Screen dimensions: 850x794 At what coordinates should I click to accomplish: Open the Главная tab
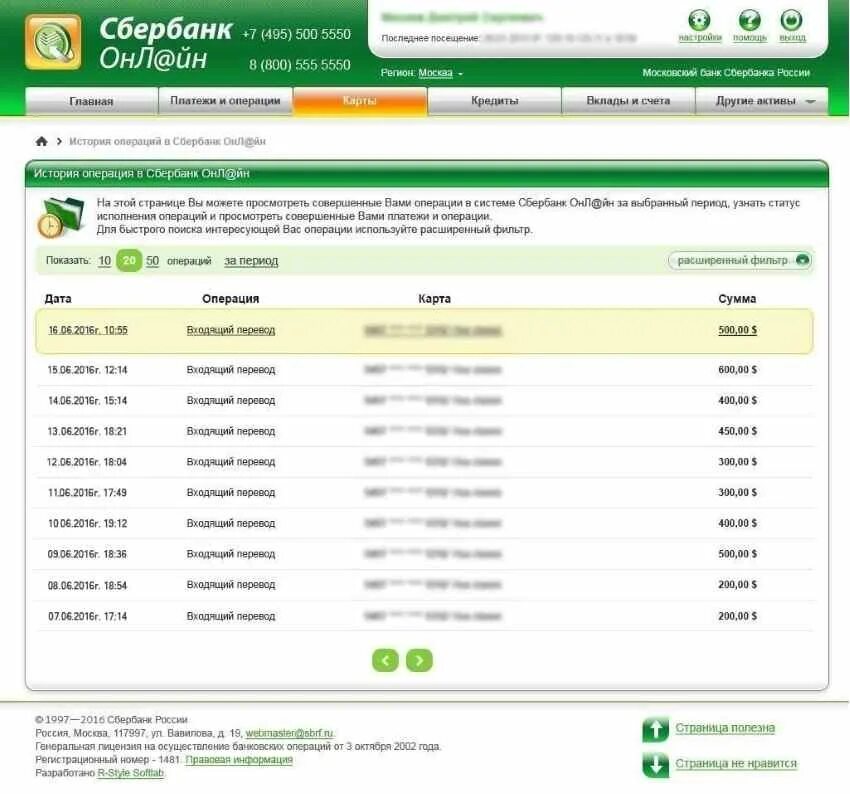click(x=91, y=101)
